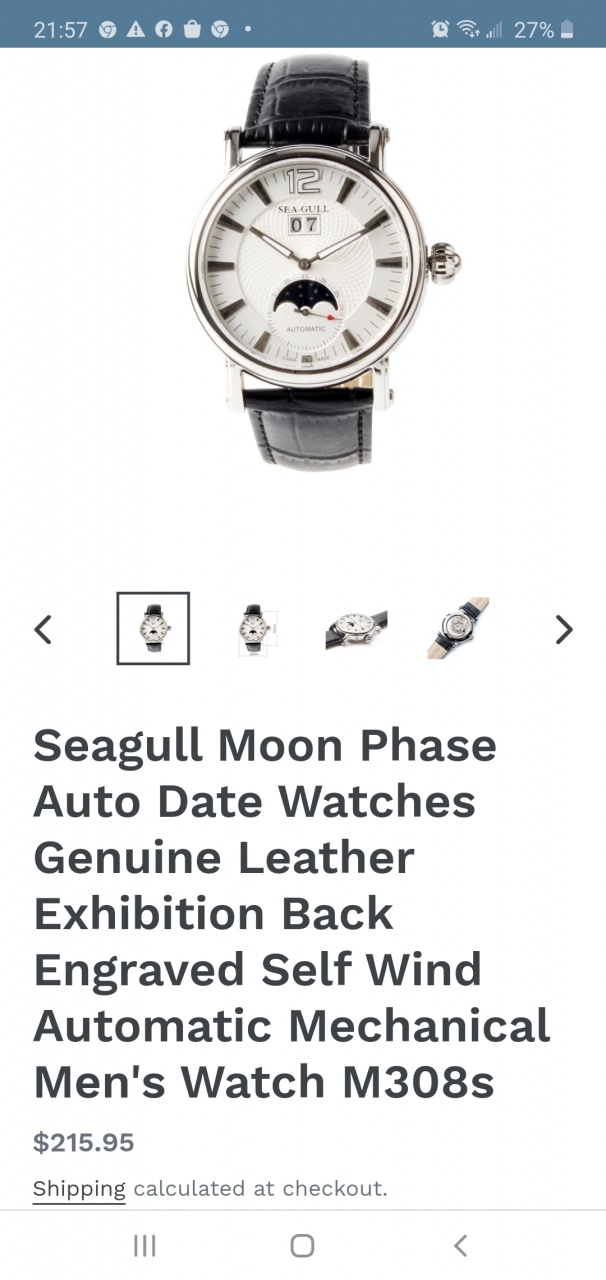606x1280 pixels.
Task: Tap the shopping bag notification icon
Action: [192, 30]
